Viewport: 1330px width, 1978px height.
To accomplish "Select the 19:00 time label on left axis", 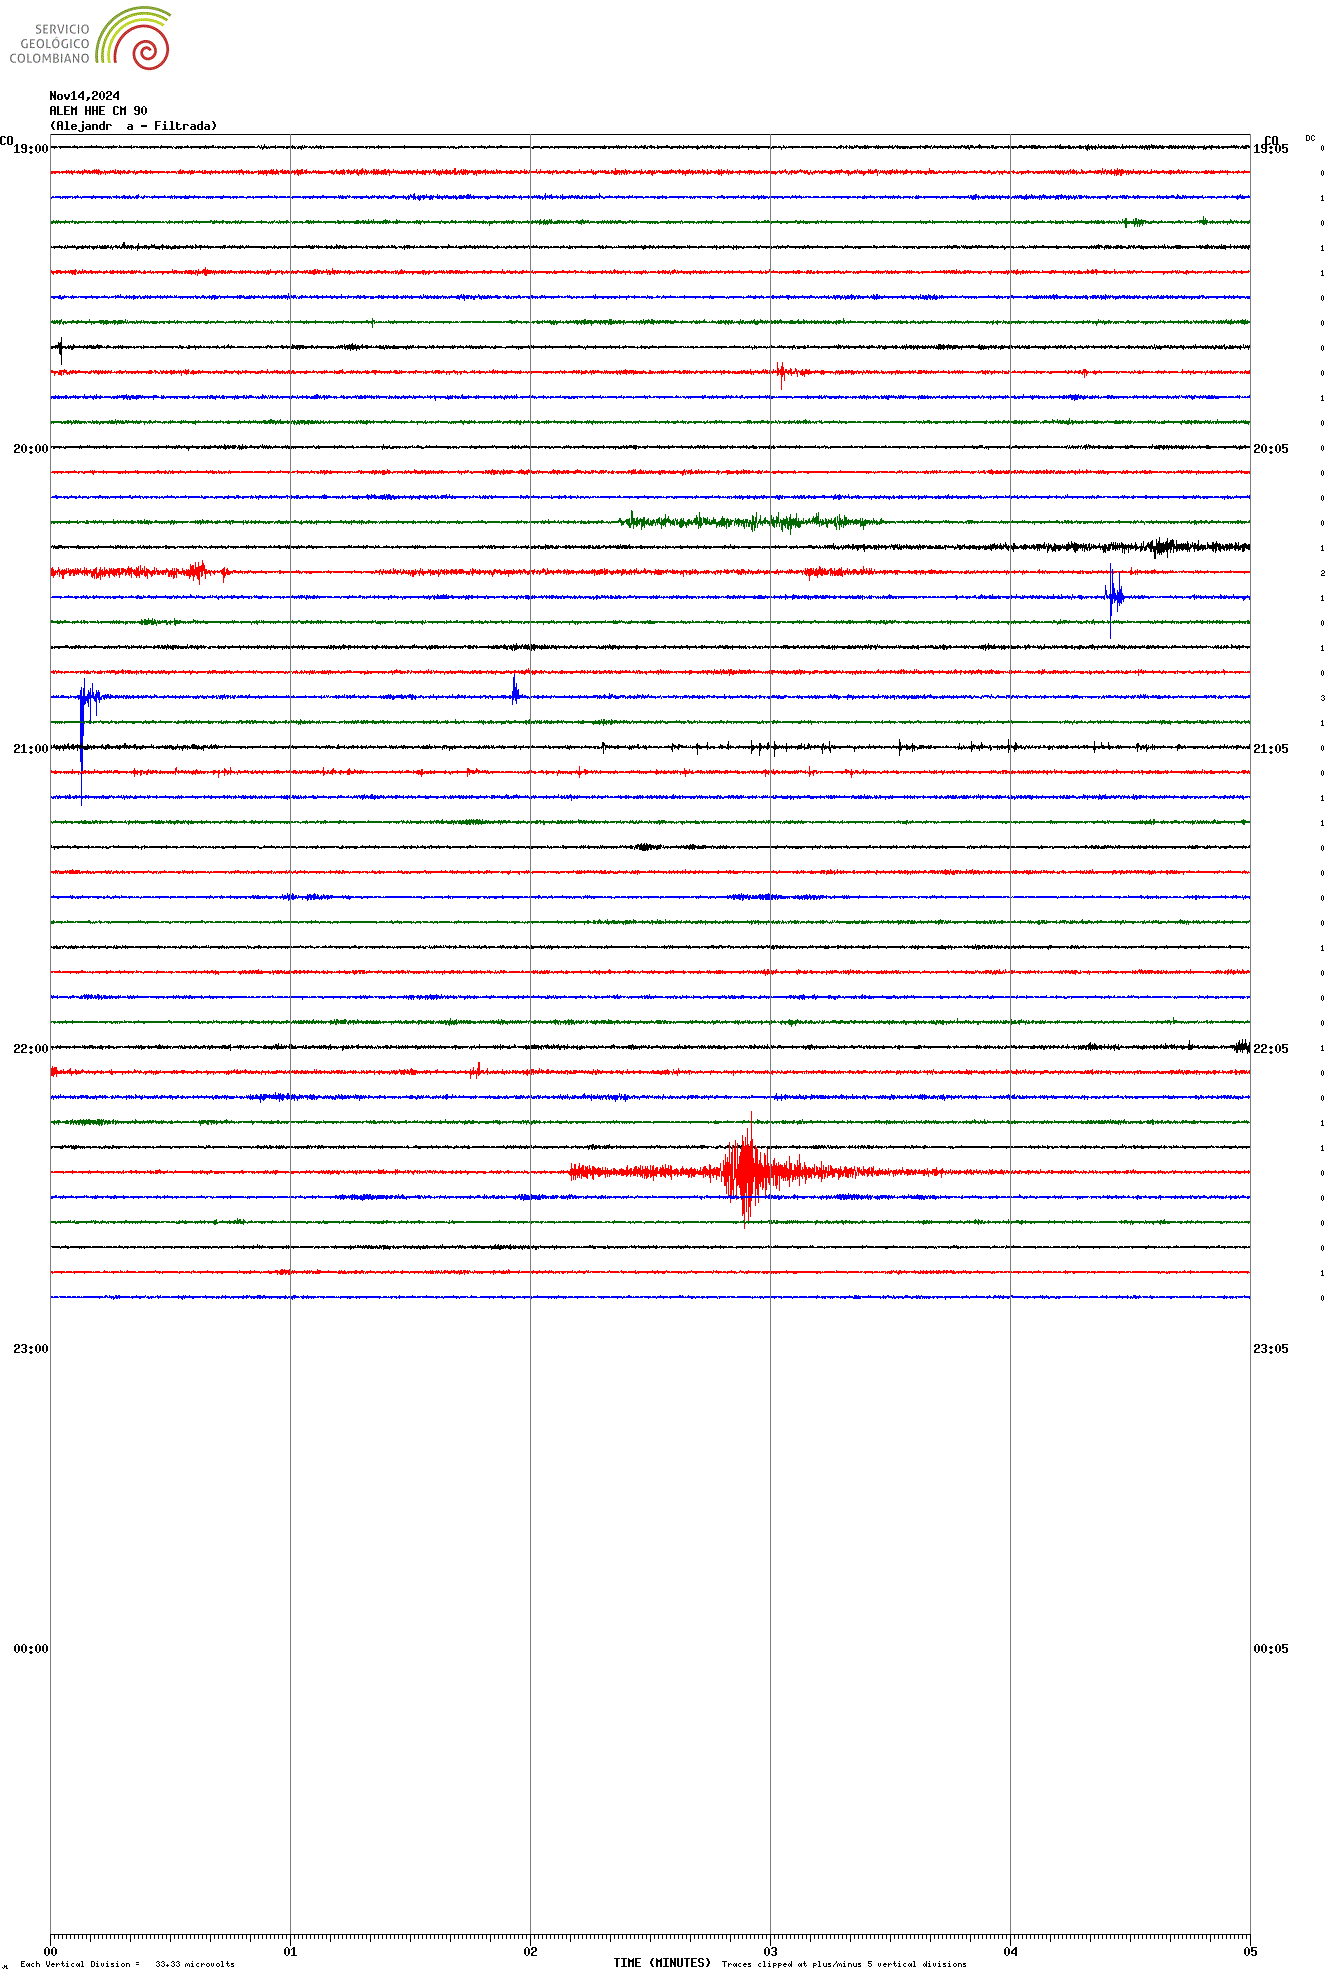I will [x=30, y=149].
